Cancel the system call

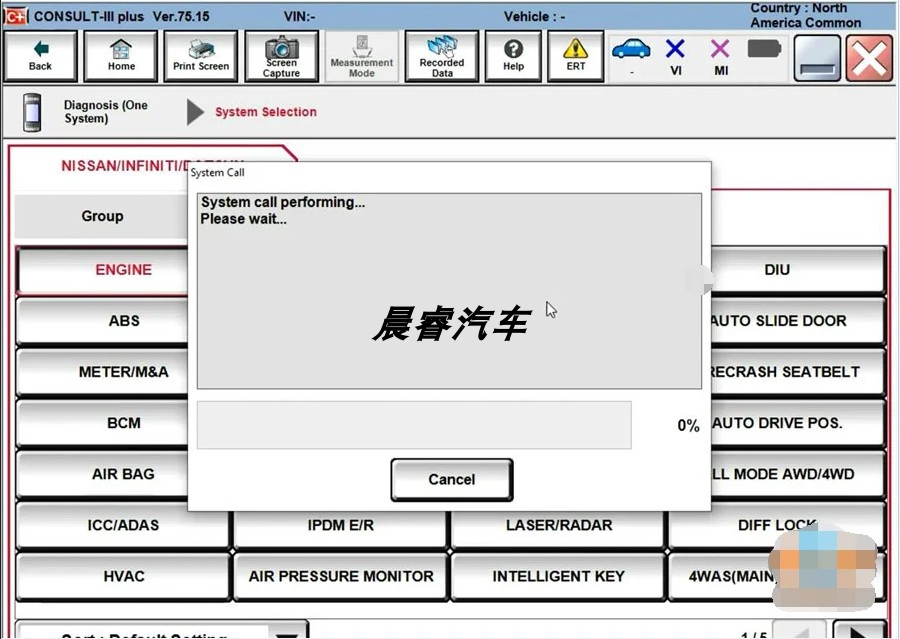tap(452, 479)
